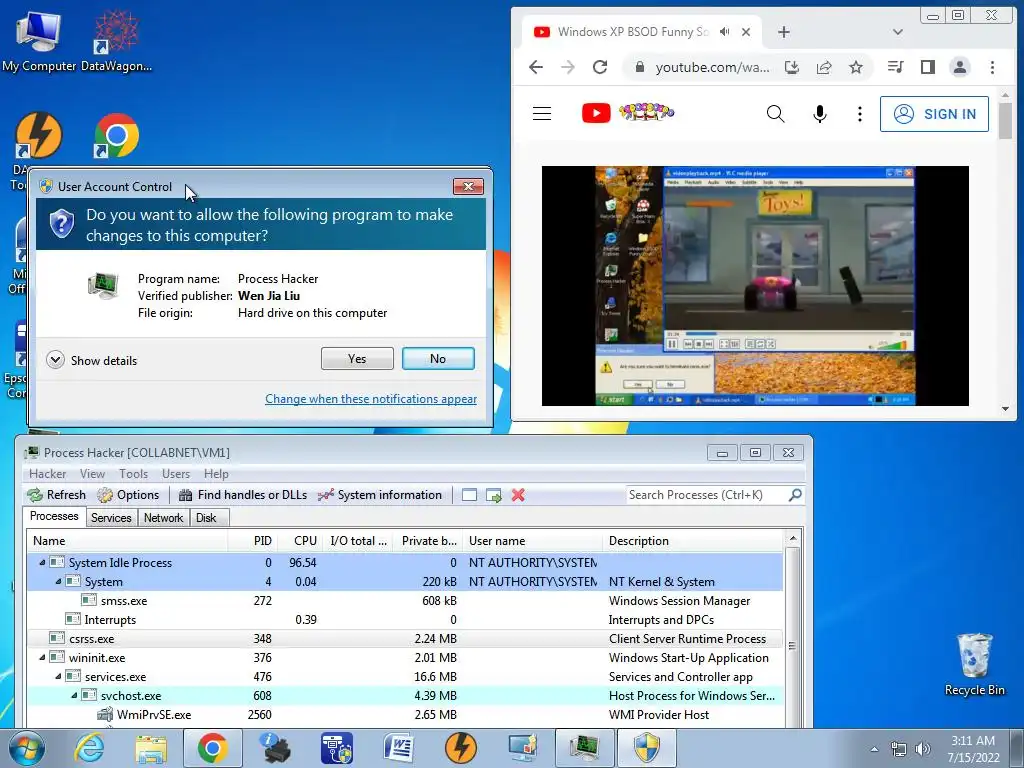Open the Hacker menu
1024x768 pixels.
[47, 473]
